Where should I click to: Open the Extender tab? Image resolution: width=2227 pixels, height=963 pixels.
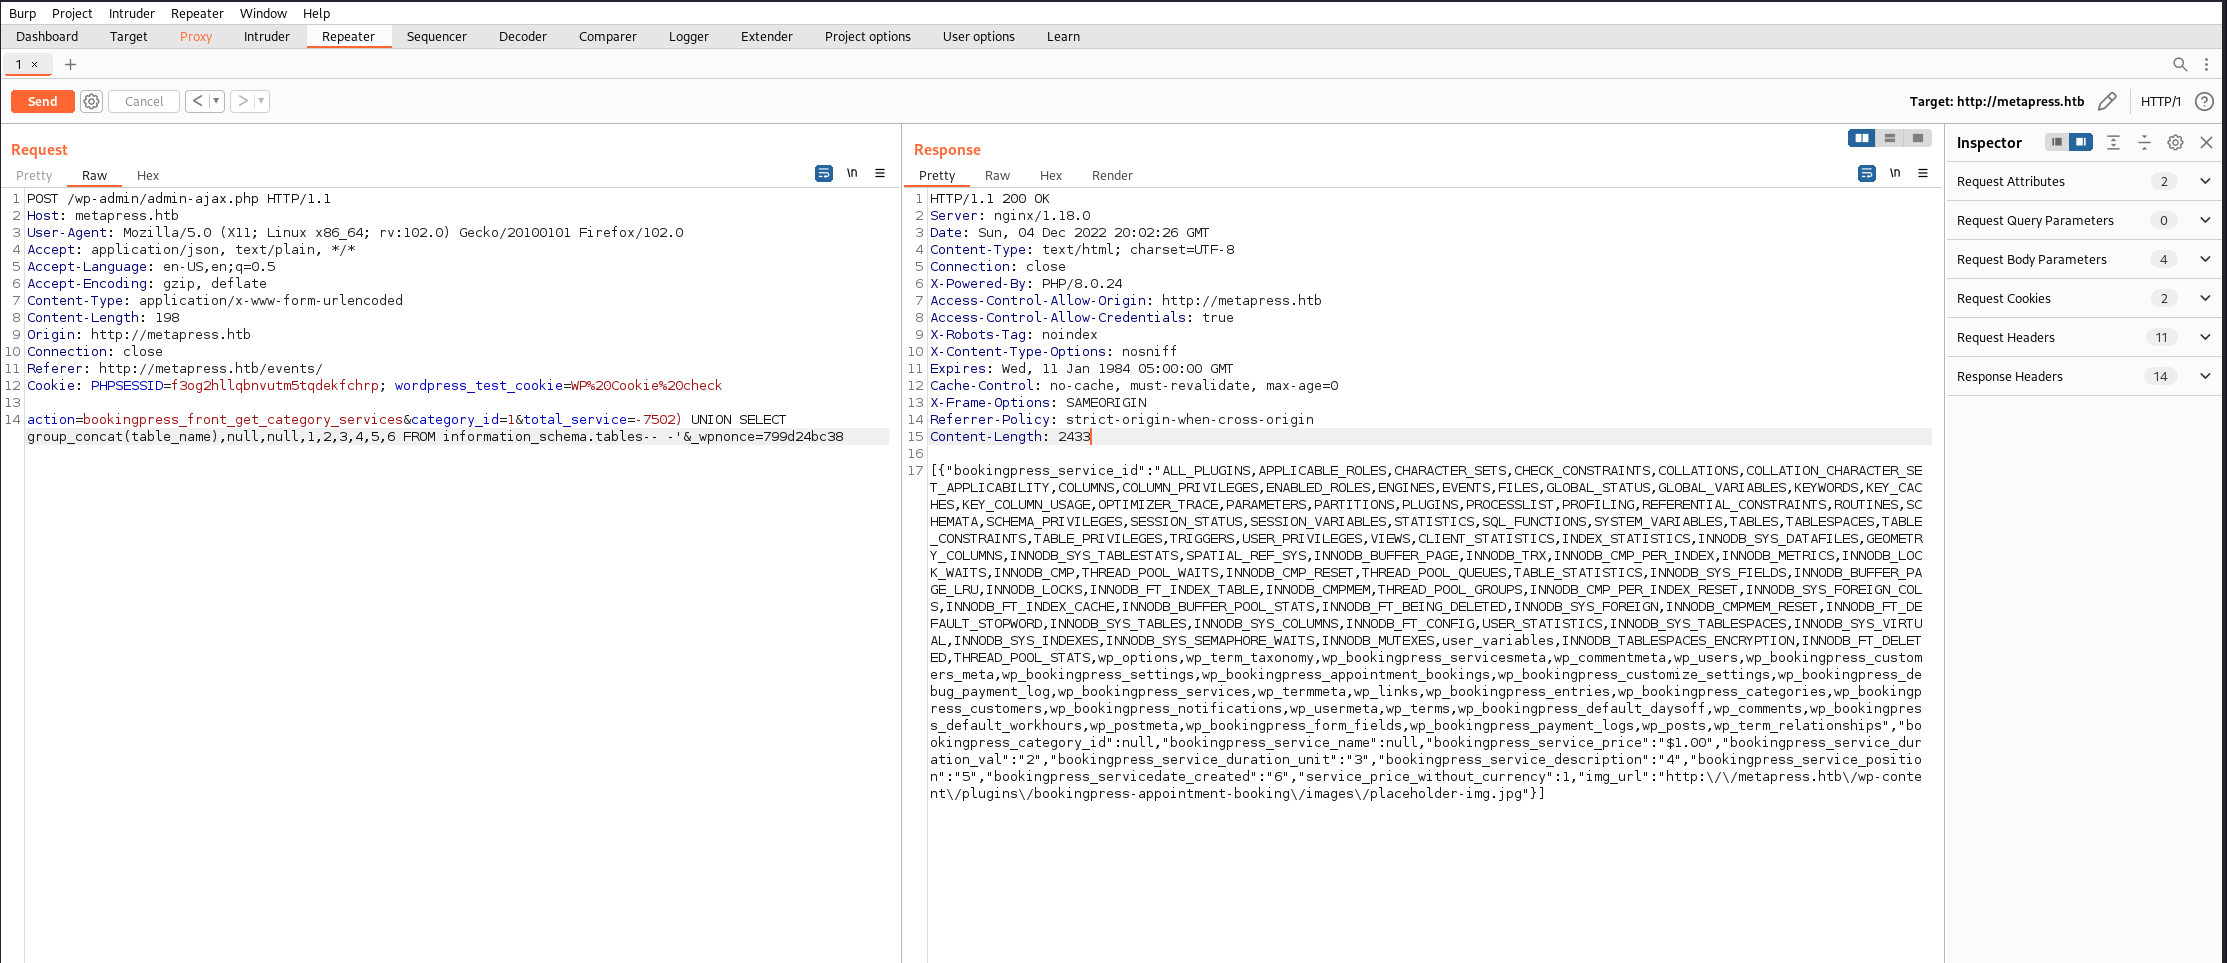click(767, 36)
